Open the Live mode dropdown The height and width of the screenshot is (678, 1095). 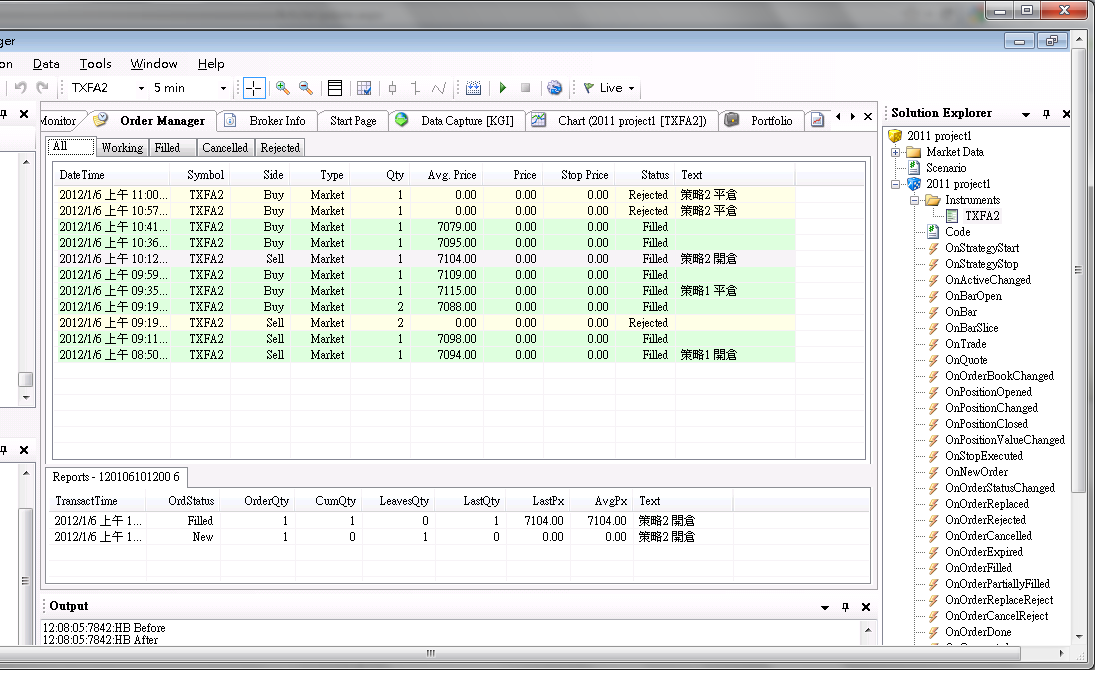coord(631,88)
